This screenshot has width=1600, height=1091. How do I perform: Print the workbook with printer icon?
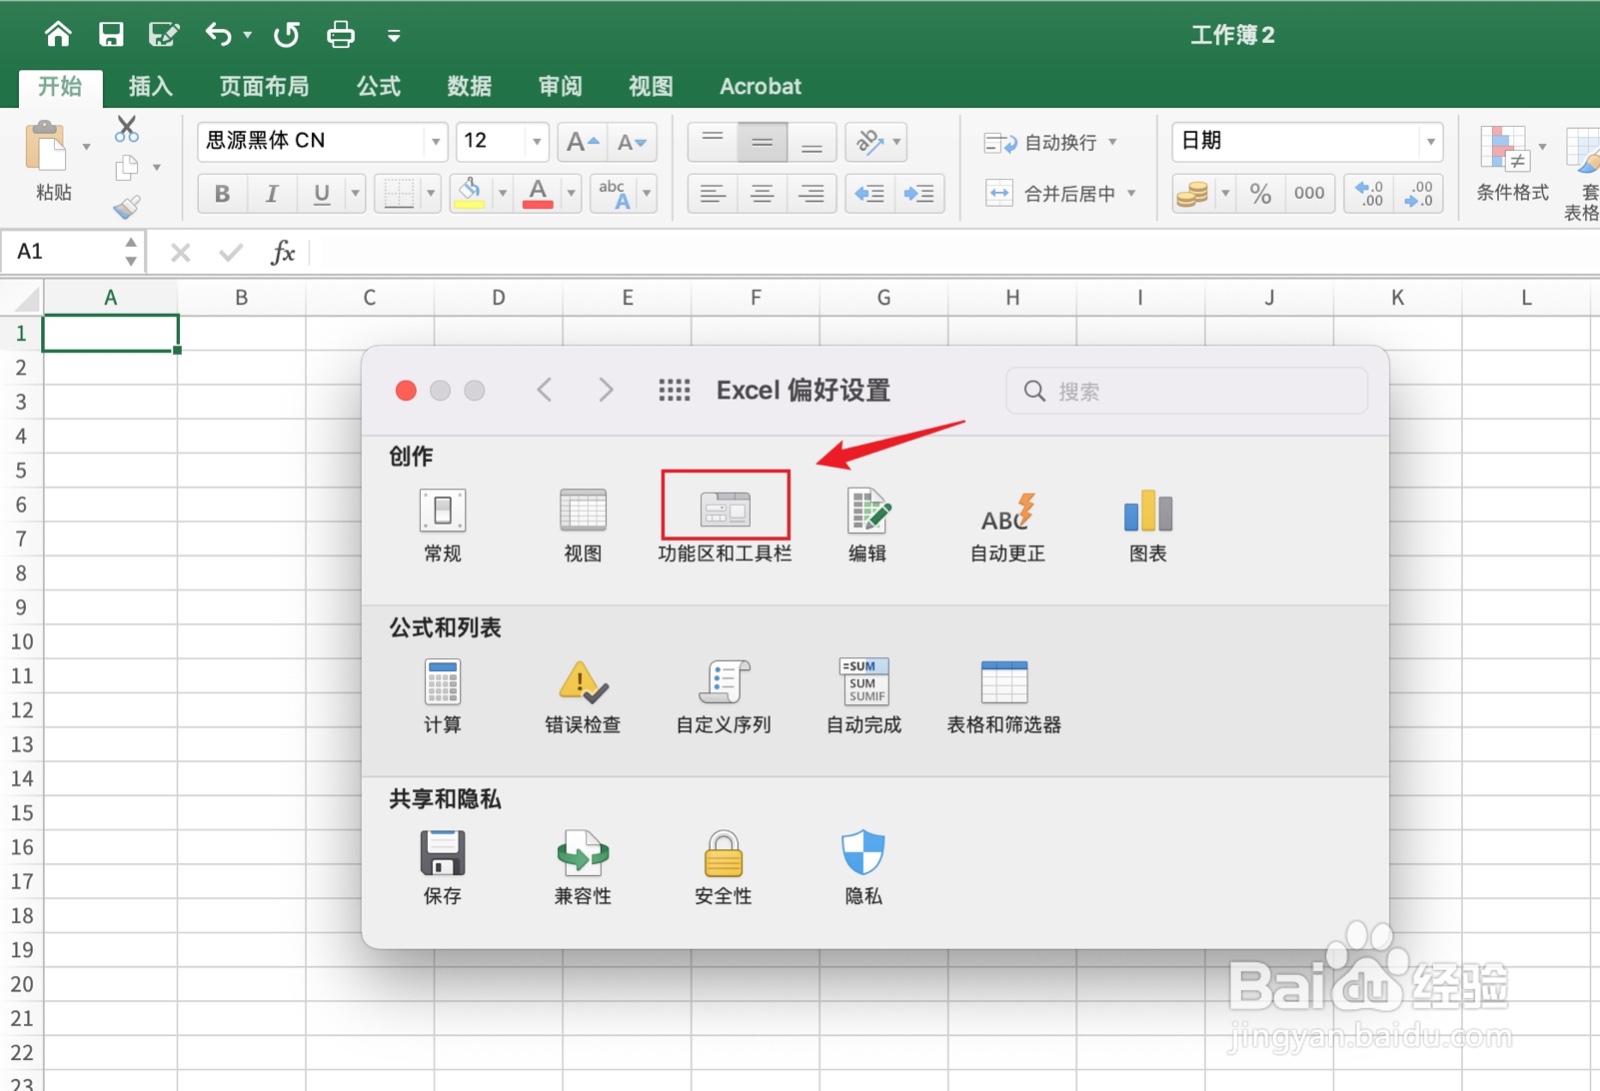pos(341,35)
